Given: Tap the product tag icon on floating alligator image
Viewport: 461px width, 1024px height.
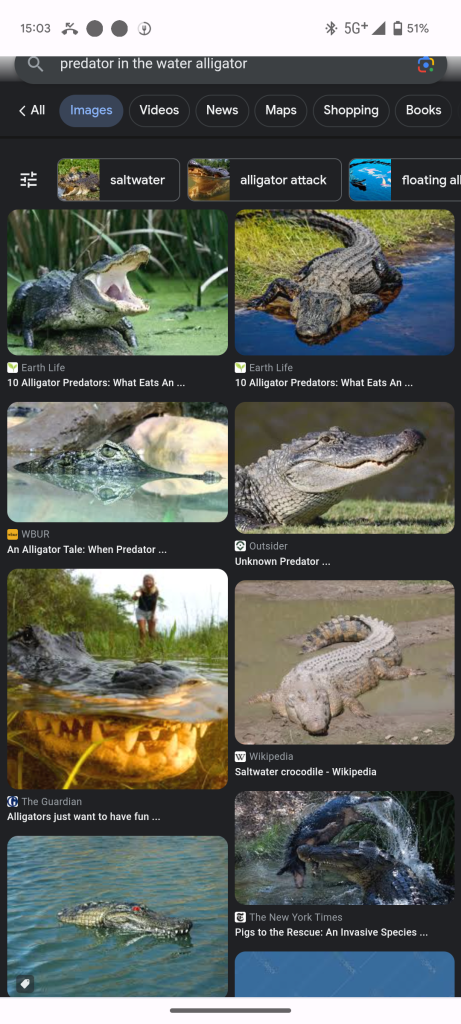Looking at the screenshot, I should 25,984.
